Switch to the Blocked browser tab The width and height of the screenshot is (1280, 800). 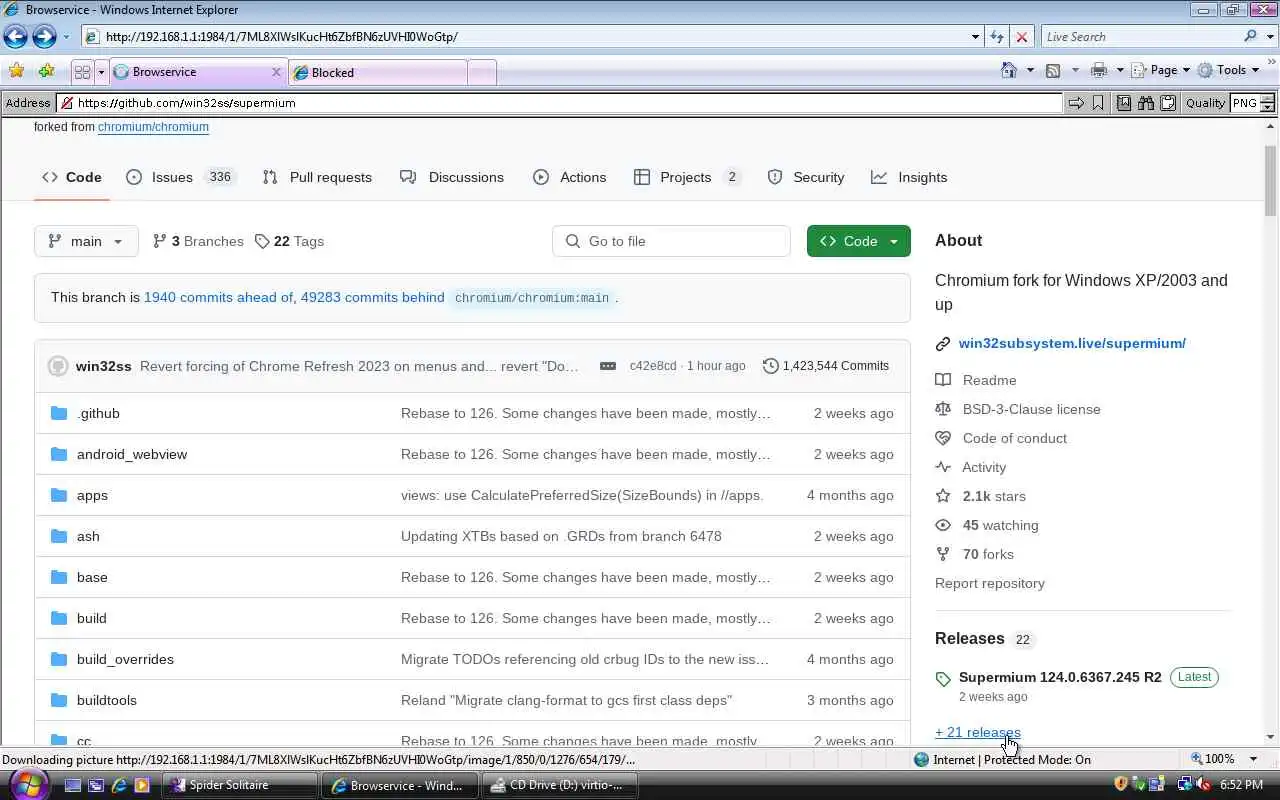point(378,72)
